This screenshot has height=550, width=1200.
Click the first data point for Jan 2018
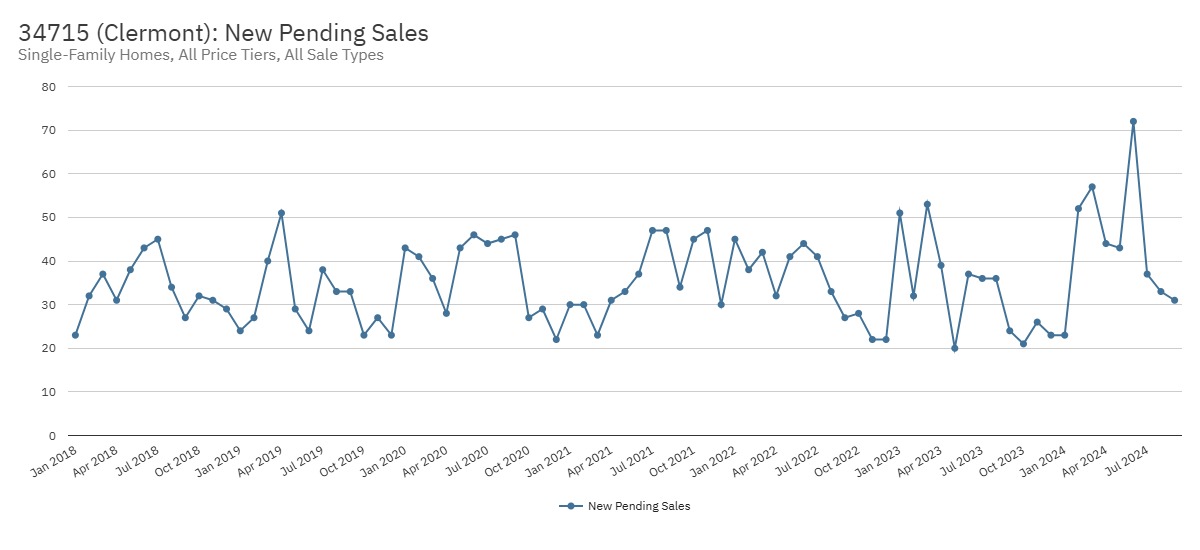75,335
